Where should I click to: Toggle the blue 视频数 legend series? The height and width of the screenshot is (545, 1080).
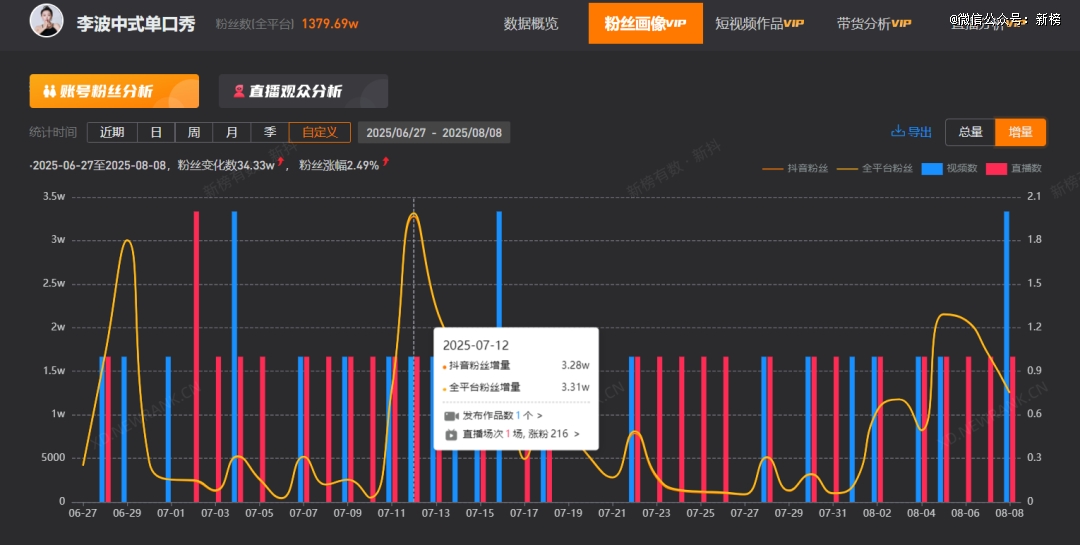949,168
